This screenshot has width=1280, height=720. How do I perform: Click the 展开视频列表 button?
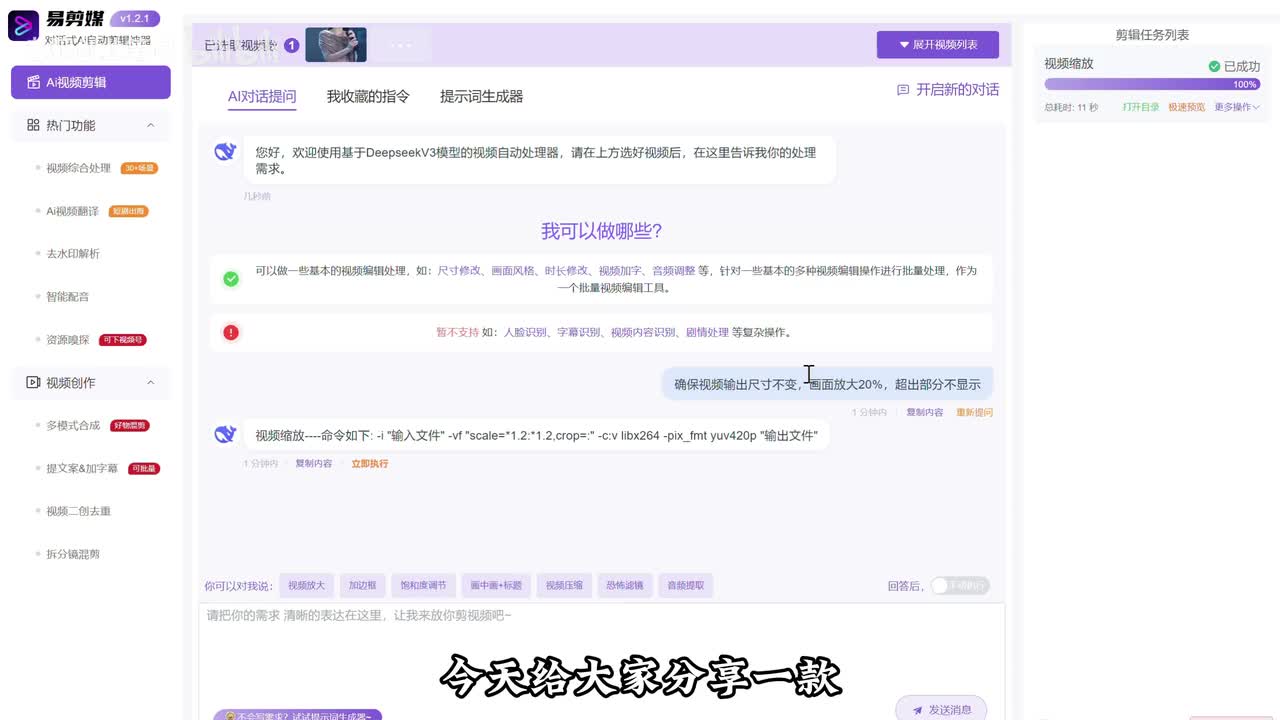937,45
